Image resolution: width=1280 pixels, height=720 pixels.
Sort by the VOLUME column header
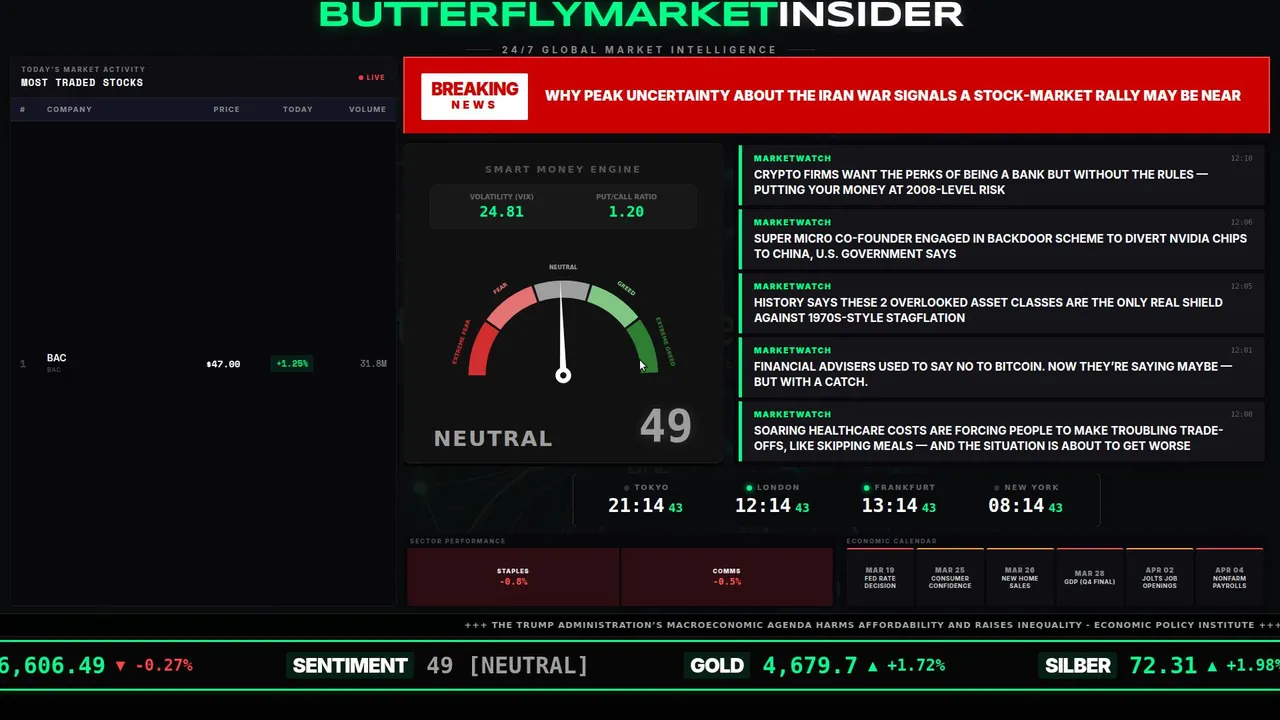pos(367,109)
